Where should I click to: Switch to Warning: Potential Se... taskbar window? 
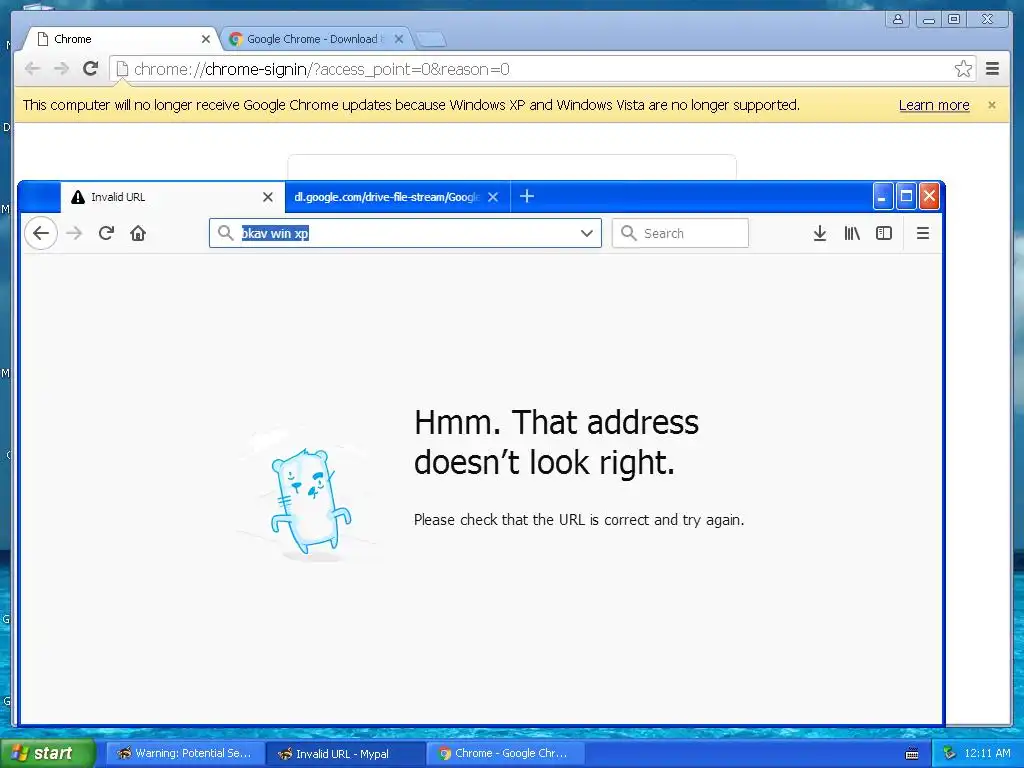[x=185, y=753]
